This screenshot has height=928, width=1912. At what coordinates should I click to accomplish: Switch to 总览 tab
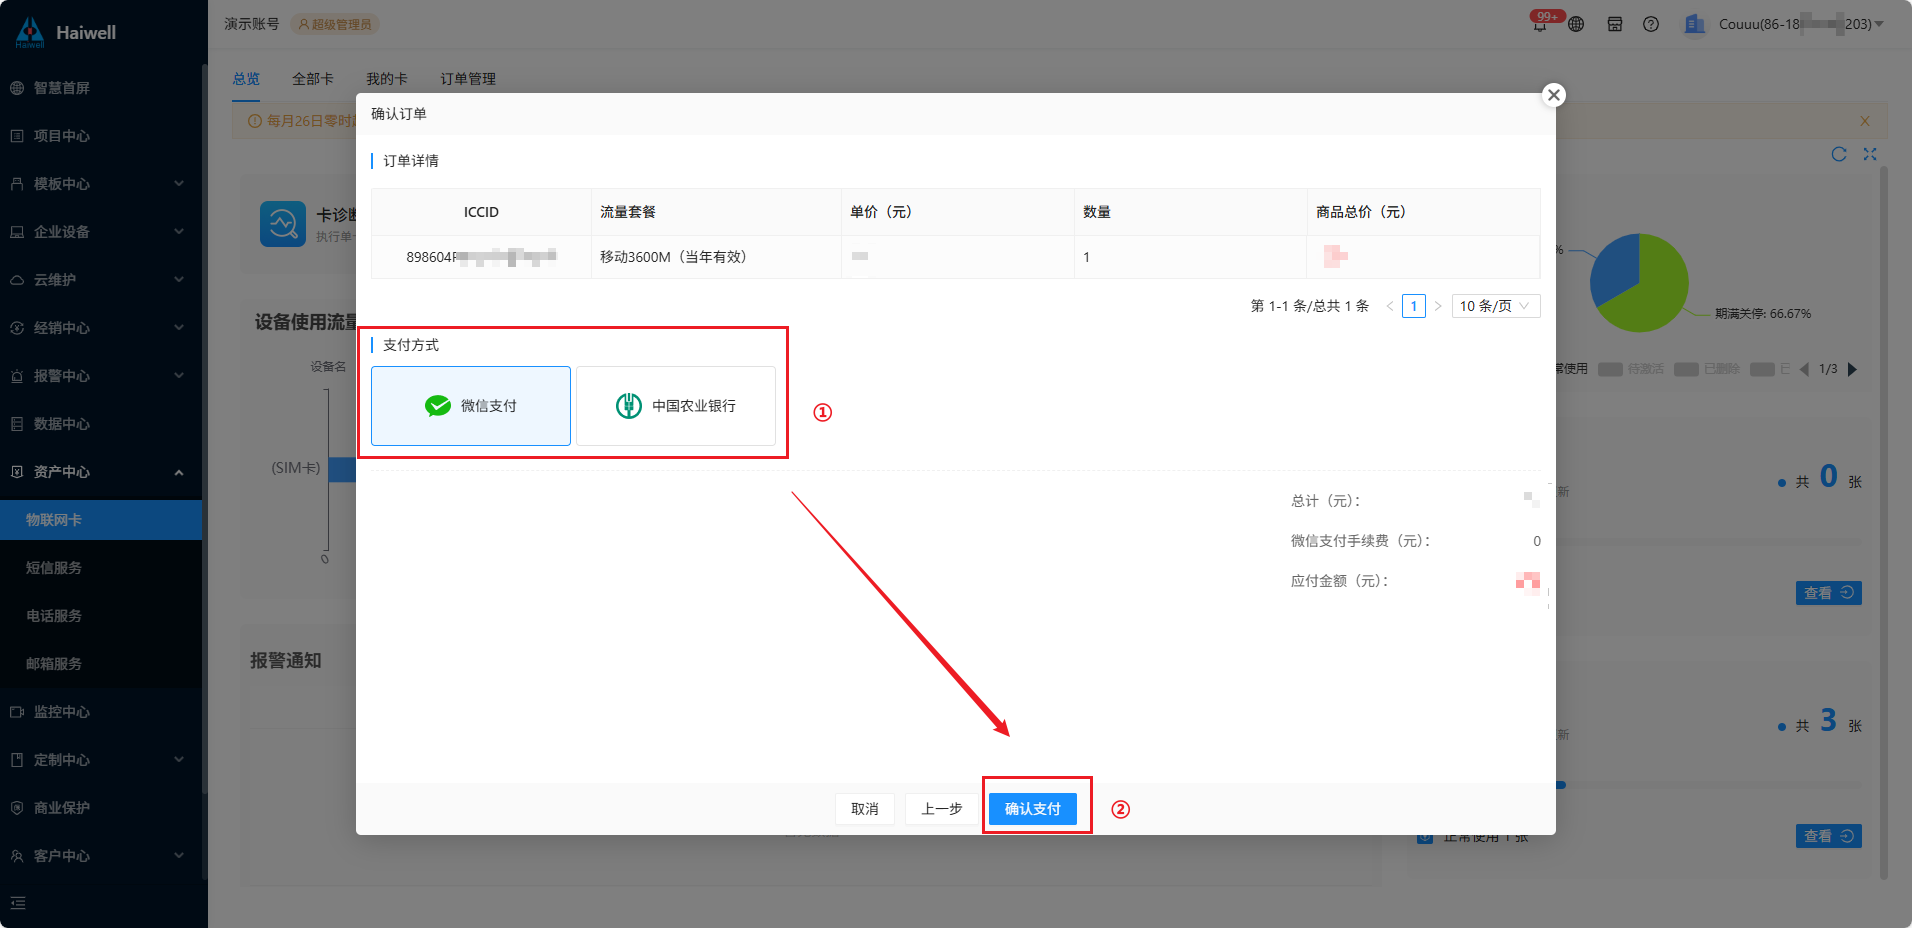tap(246, 79)
